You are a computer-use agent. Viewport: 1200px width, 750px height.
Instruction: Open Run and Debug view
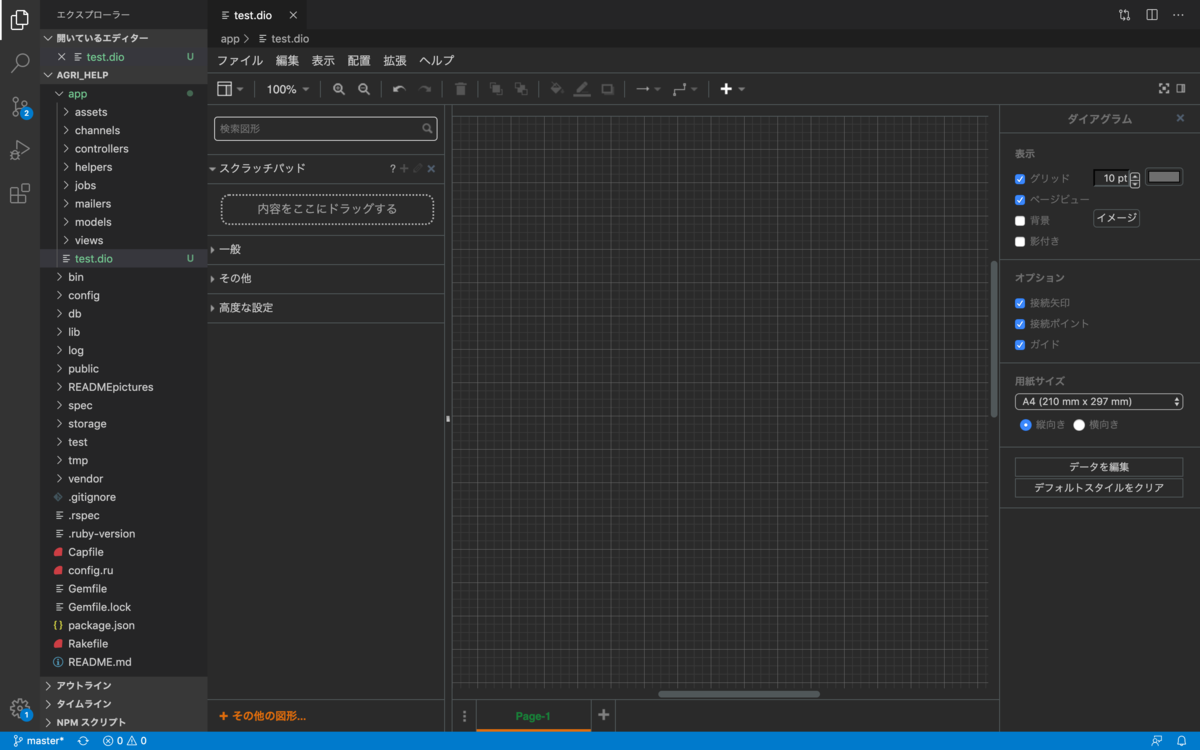[20, 150]
